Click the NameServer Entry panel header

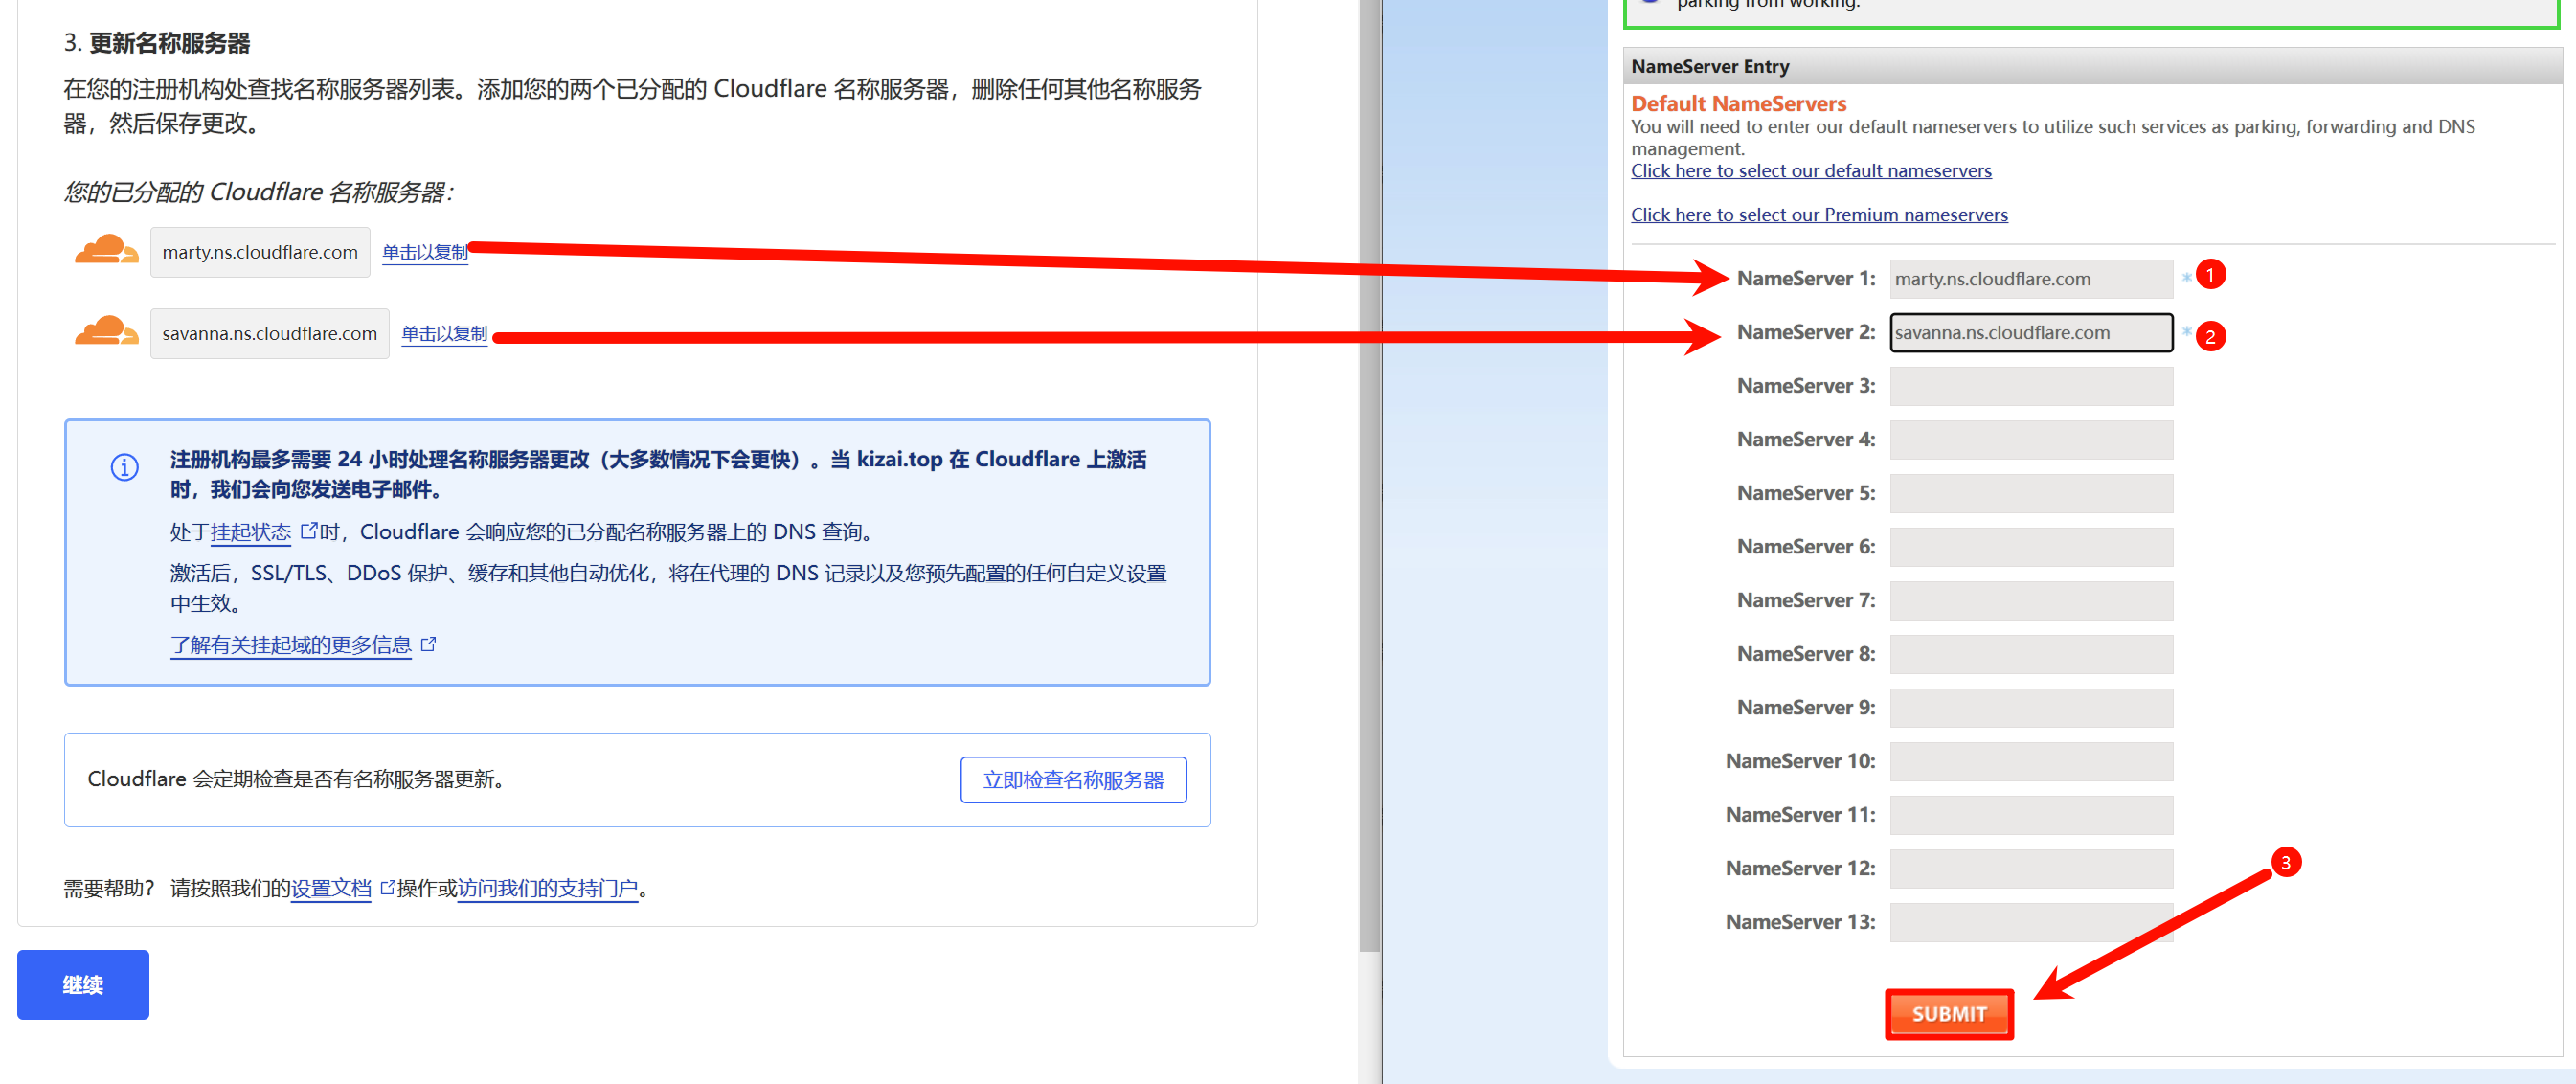coord(2092,66)
